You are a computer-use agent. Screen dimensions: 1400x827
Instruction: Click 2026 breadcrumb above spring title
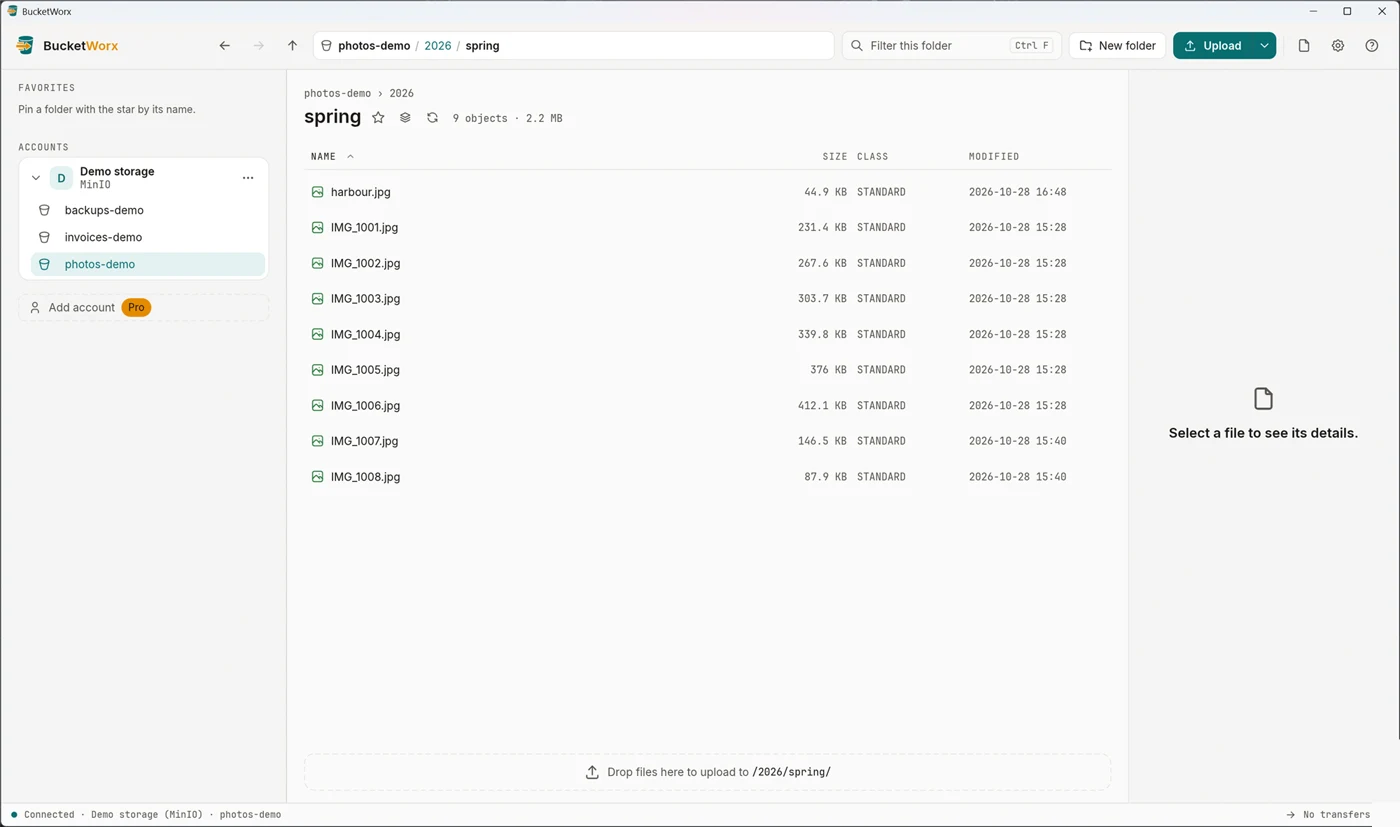(401, 93)
